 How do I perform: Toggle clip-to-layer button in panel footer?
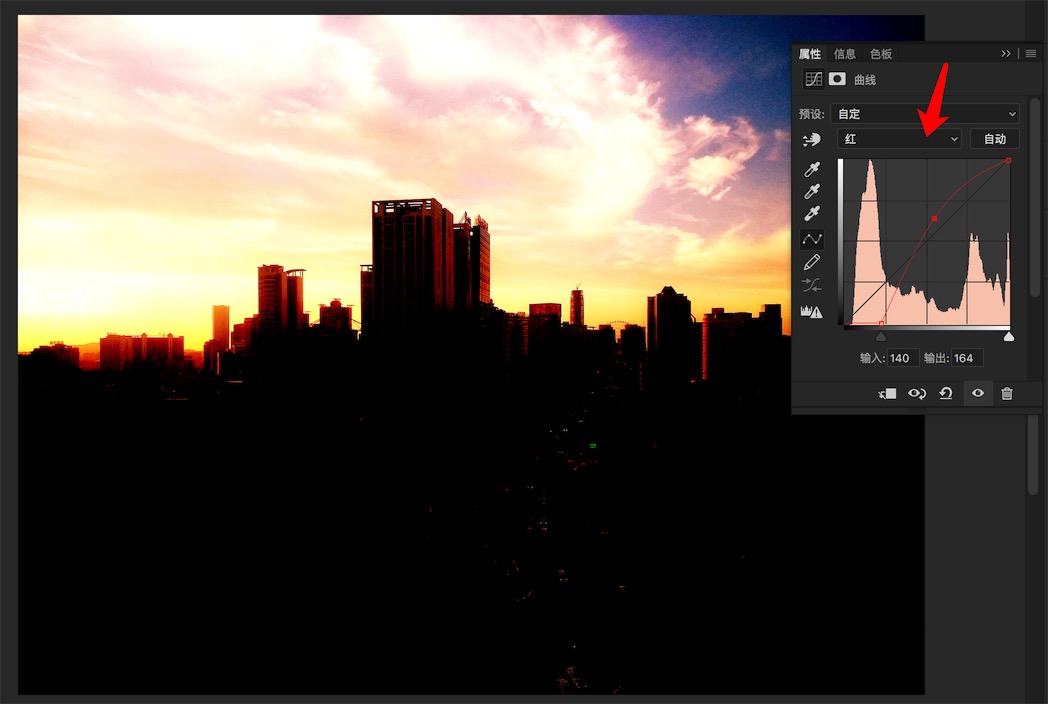[x=887, y=394]
